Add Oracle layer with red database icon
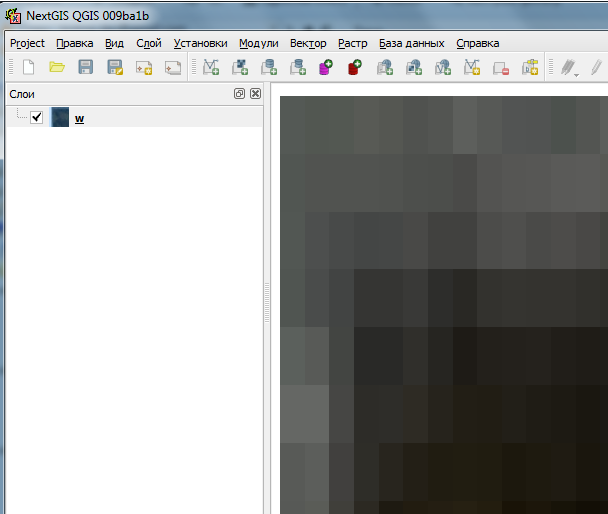Viewport: 608px width, 514px height. pos(355,67)
